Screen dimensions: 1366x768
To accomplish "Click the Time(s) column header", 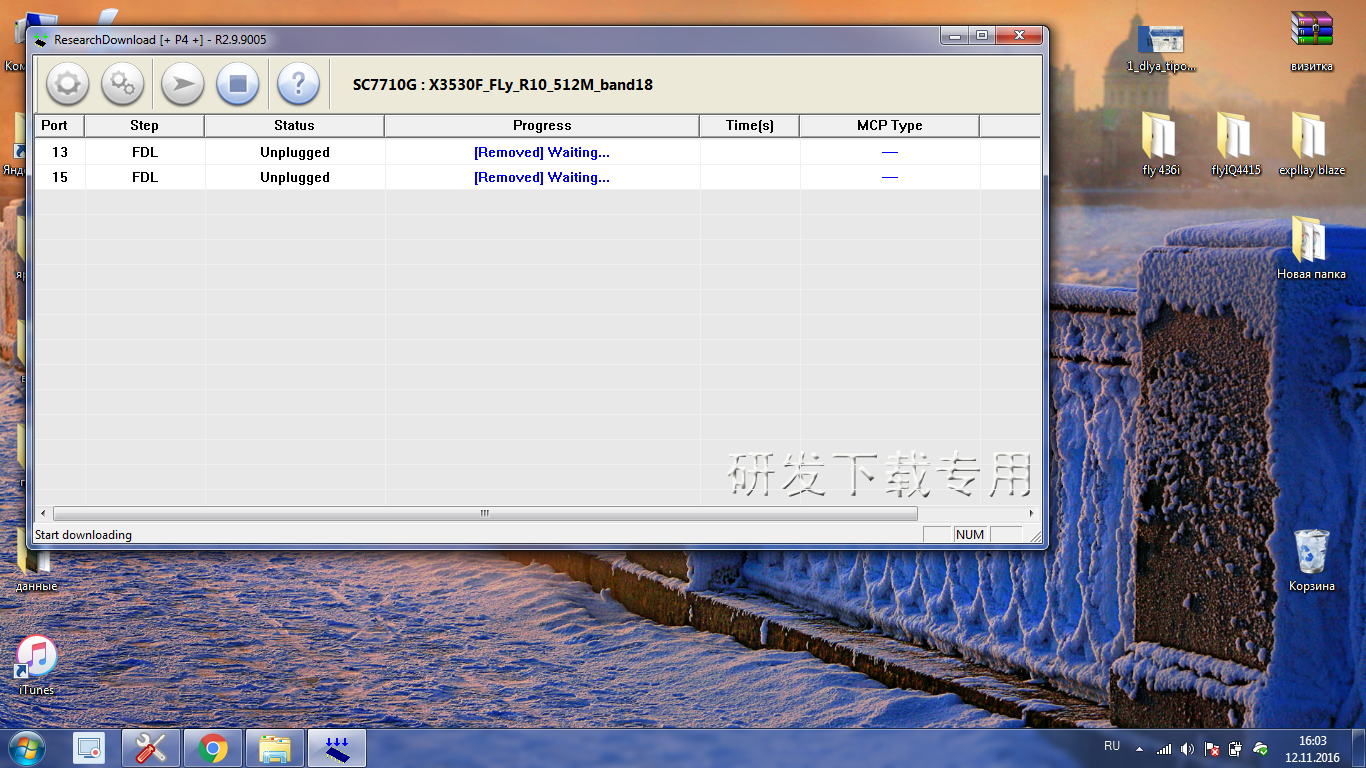I will click(750, 126).
